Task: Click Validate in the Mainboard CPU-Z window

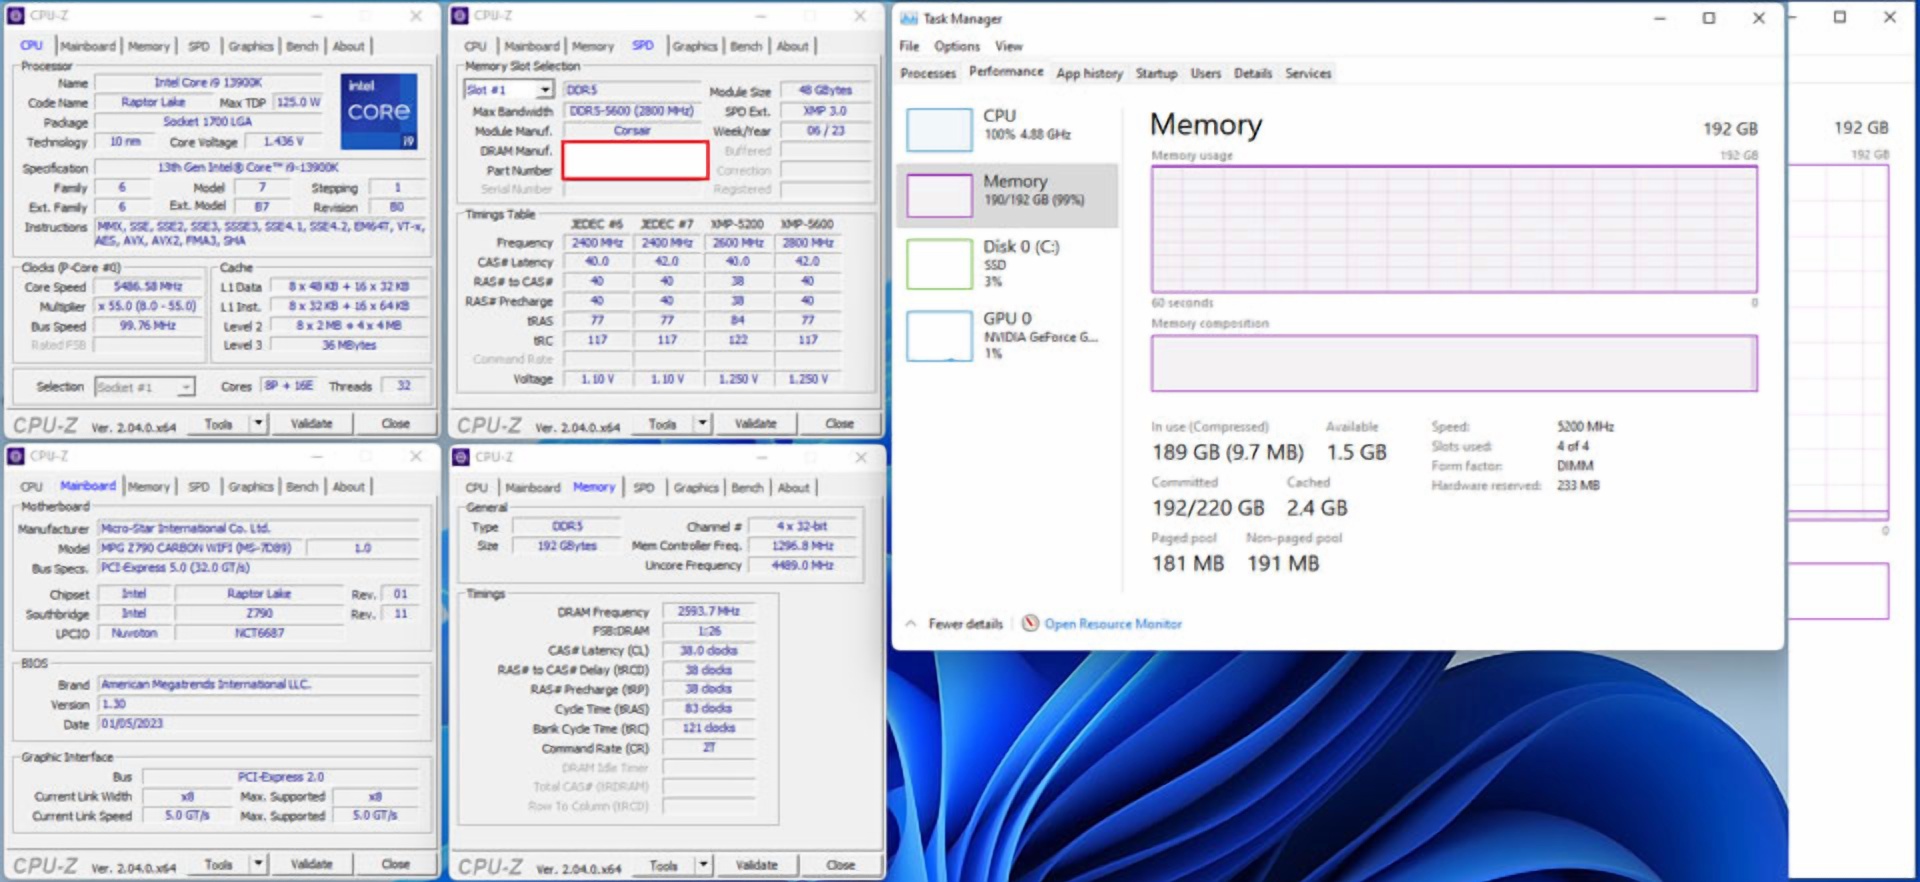Action: (312, 864)
